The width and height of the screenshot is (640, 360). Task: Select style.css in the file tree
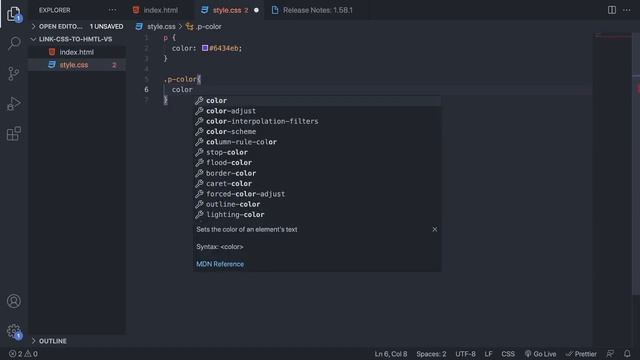77,65
